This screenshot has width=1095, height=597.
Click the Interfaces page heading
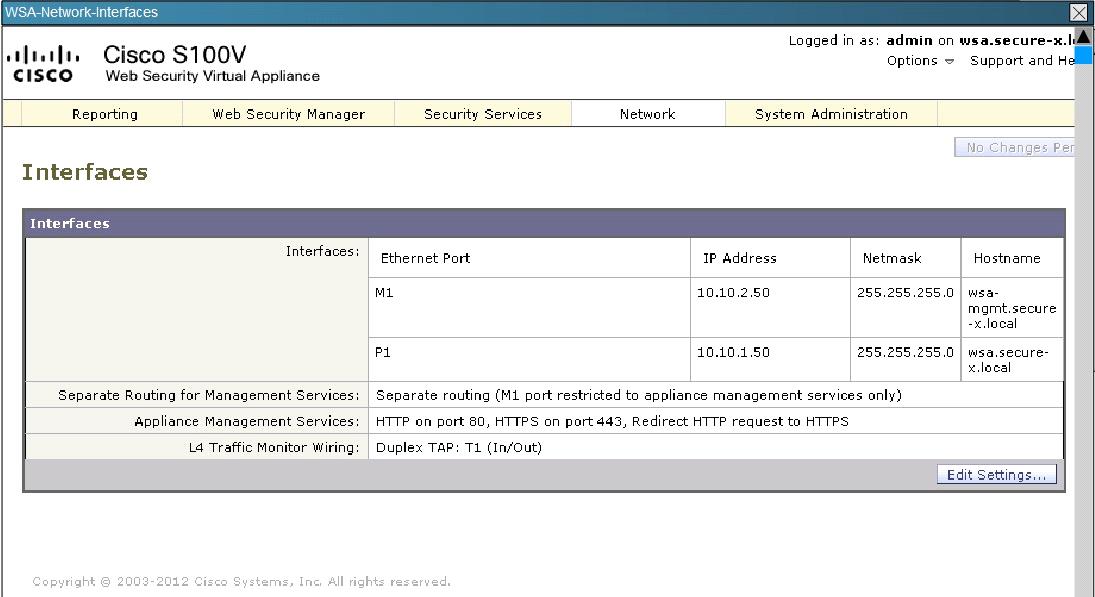[84, 172]
